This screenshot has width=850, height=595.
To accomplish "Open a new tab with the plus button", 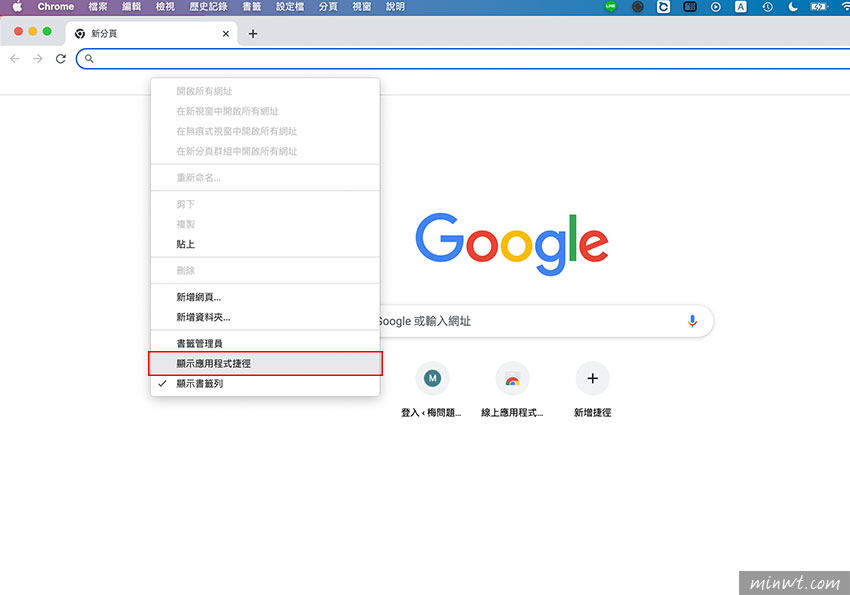I will [x=253, y=34].
